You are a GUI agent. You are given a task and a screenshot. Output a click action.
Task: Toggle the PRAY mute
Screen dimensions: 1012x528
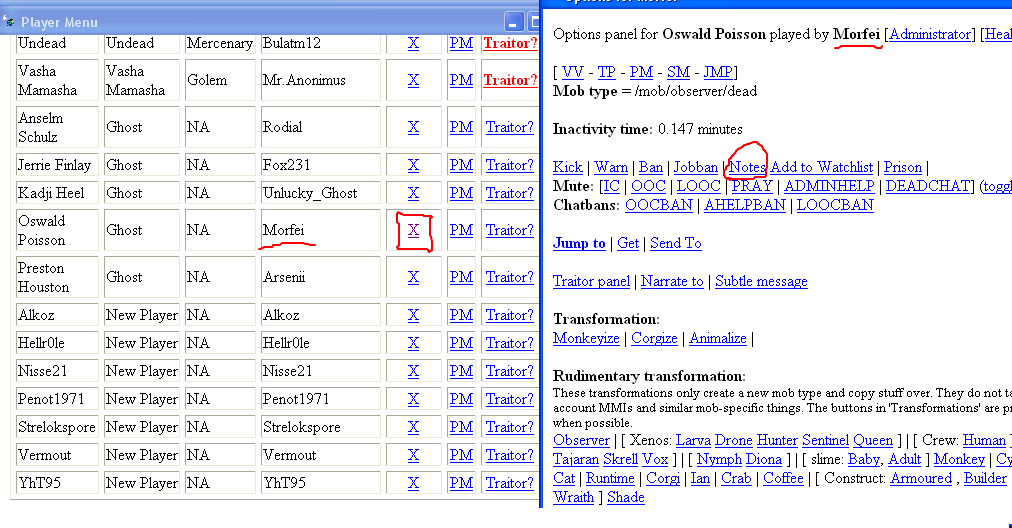point(752,186)
